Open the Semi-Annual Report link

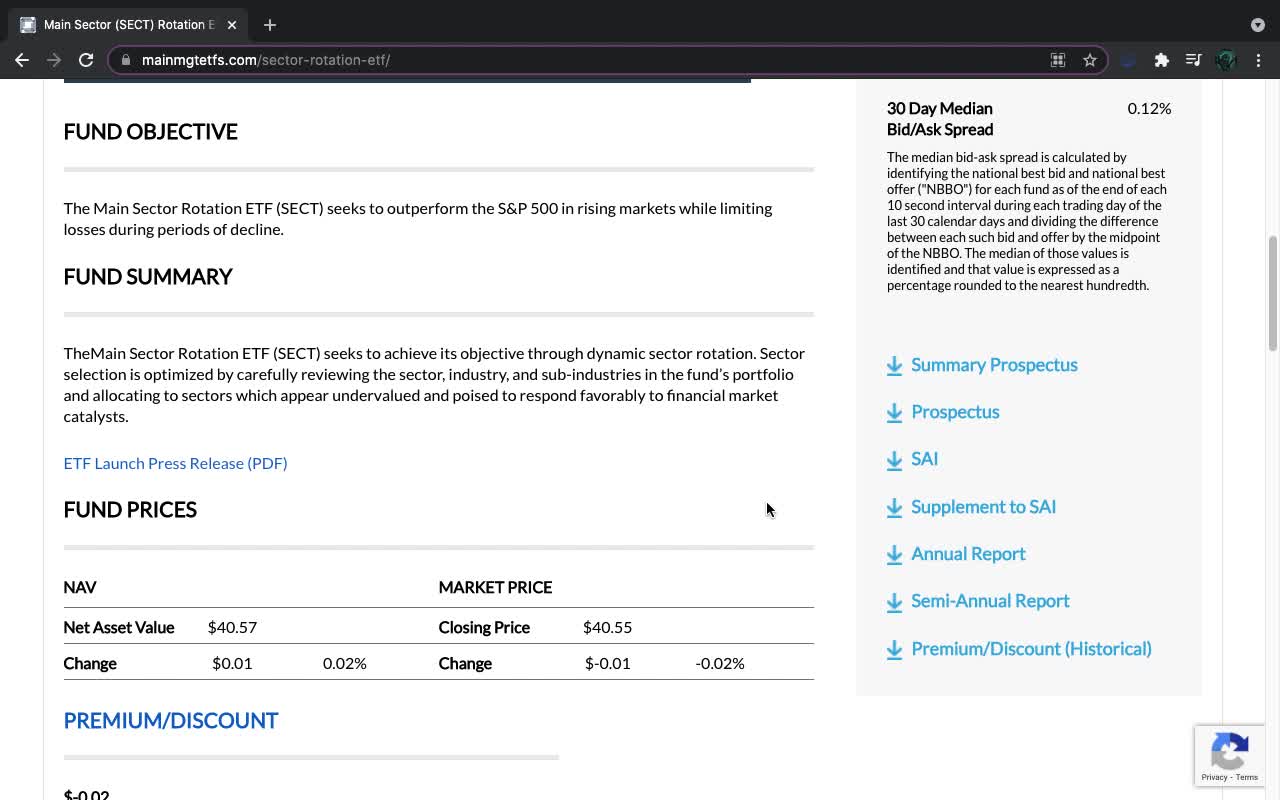coord(990,601)
